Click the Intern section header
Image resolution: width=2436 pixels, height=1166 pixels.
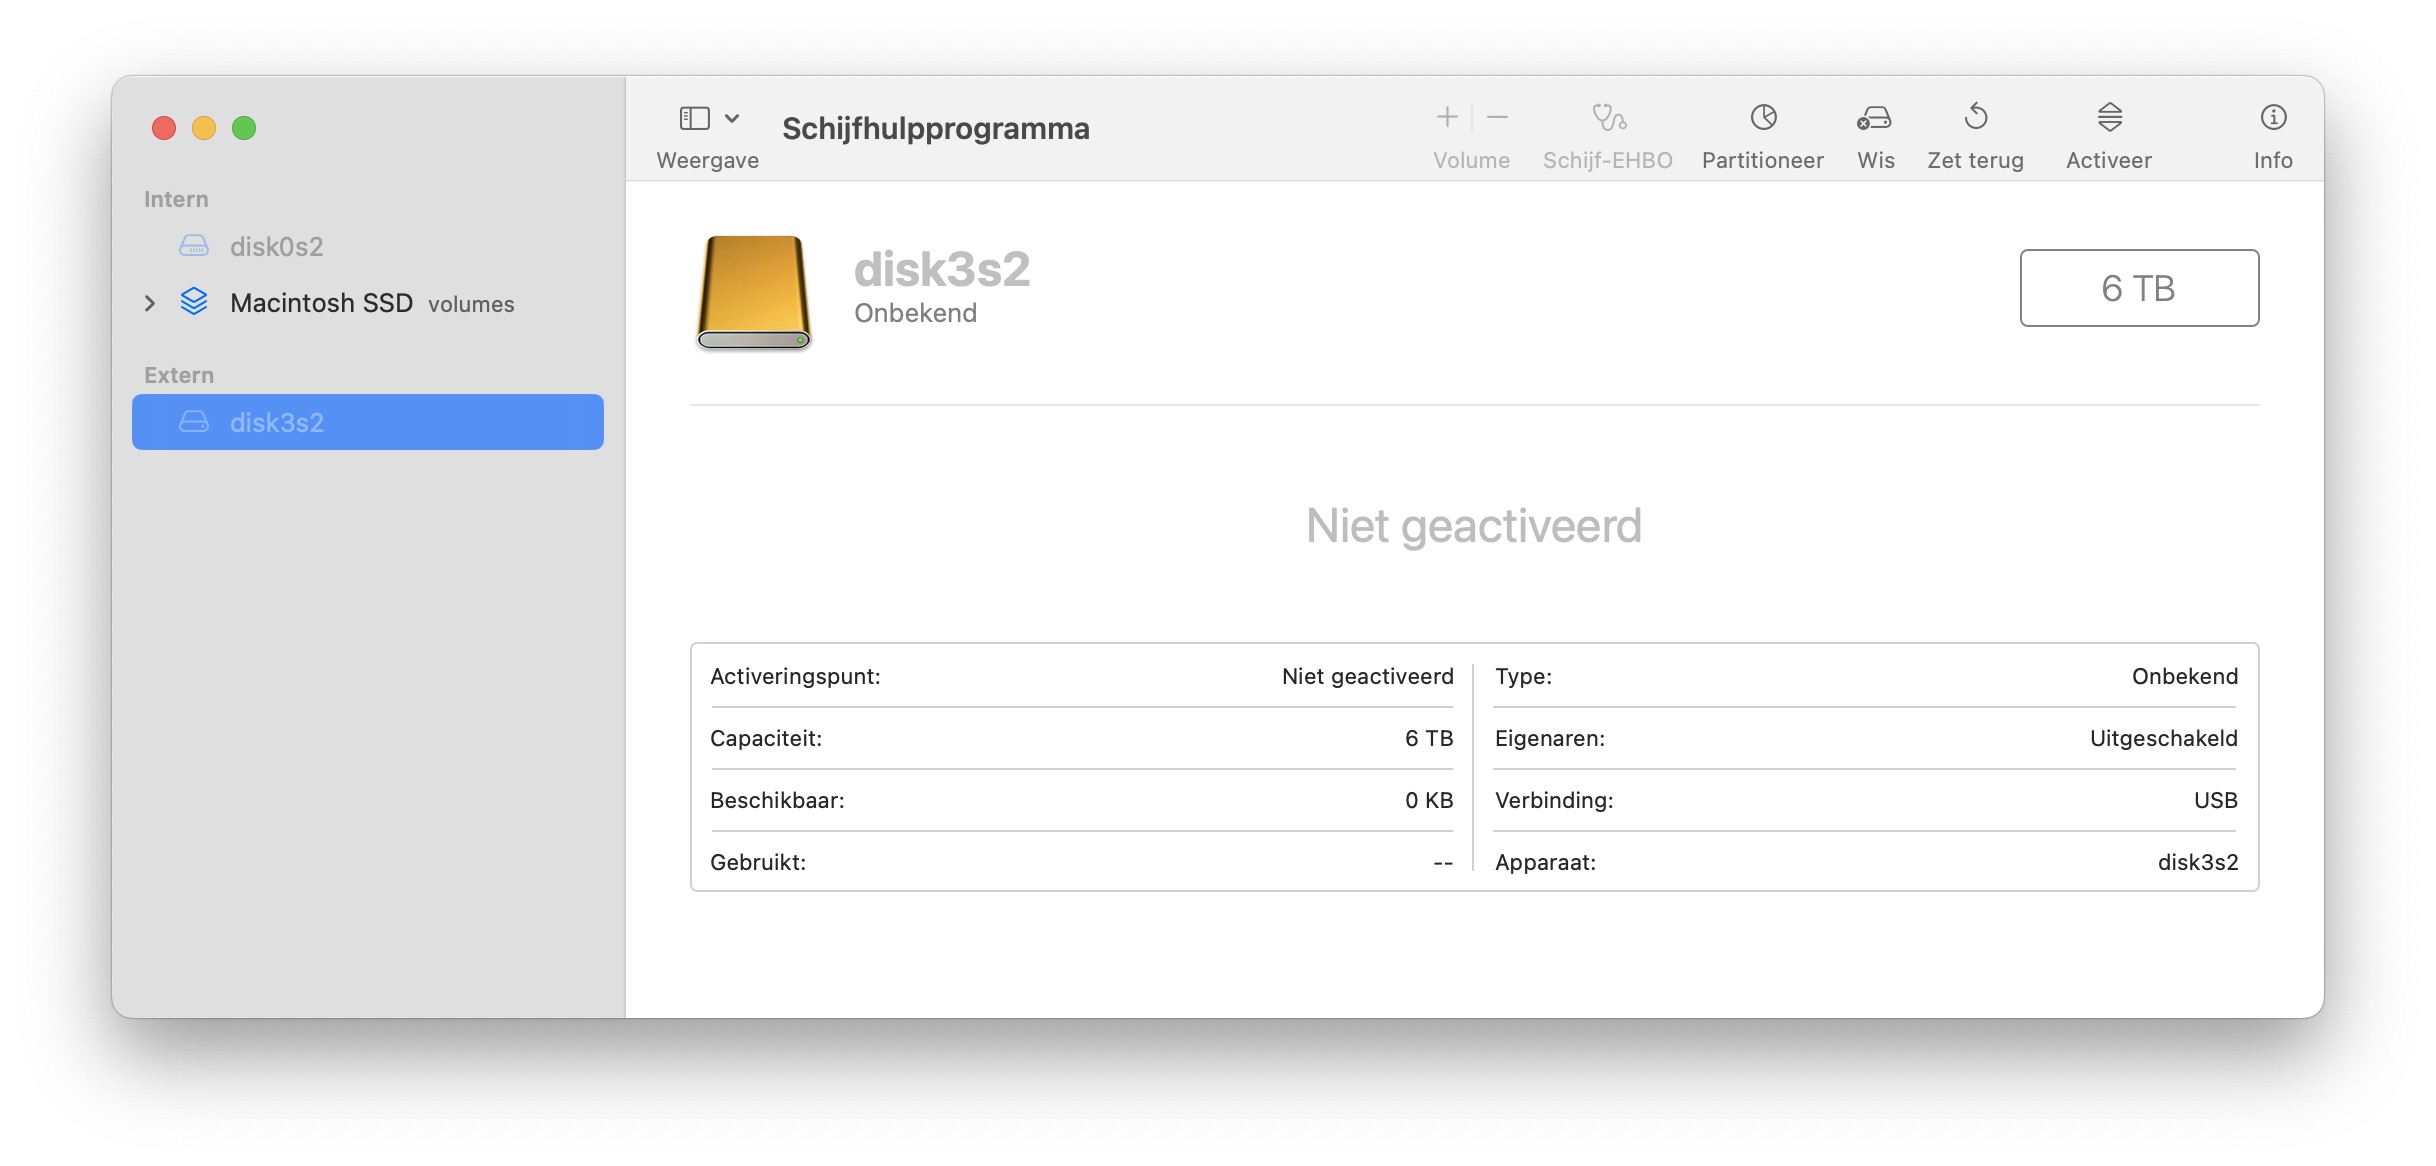point(176,199)
